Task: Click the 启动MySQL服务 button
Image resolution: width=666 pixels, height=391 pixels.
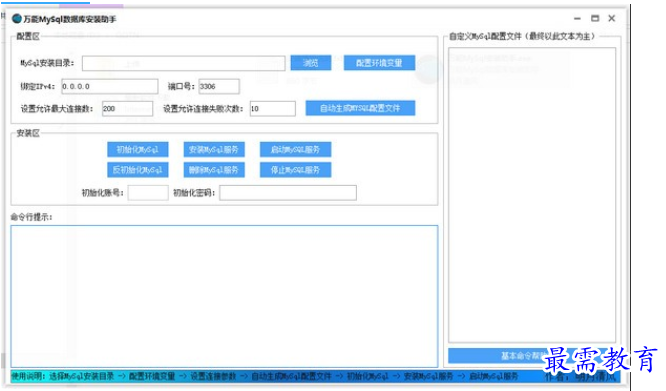Action: 295,149
